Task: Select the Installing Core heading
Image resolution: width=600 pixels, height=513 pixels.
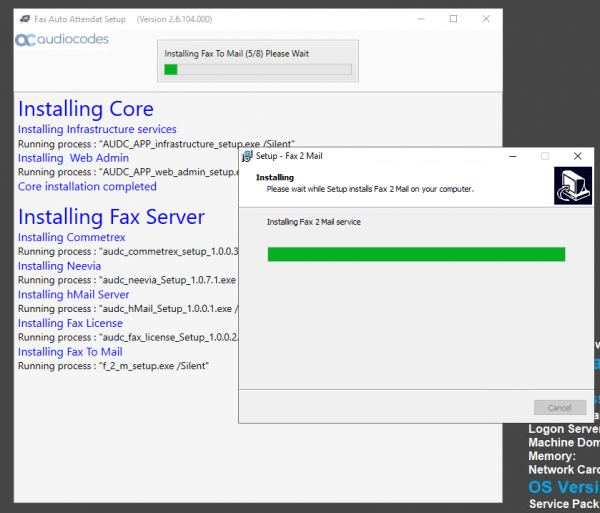Action: (x=86, y=109)
